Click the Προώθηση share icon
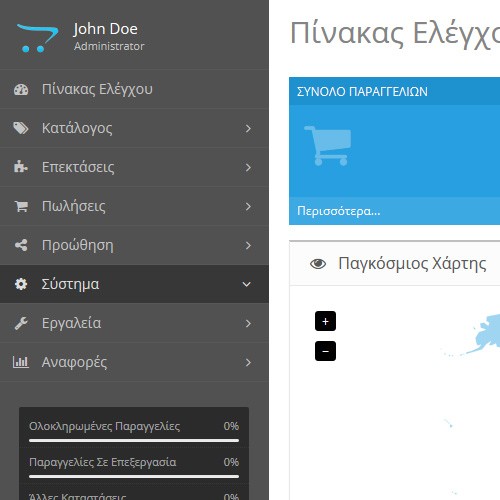 point(21,245)
